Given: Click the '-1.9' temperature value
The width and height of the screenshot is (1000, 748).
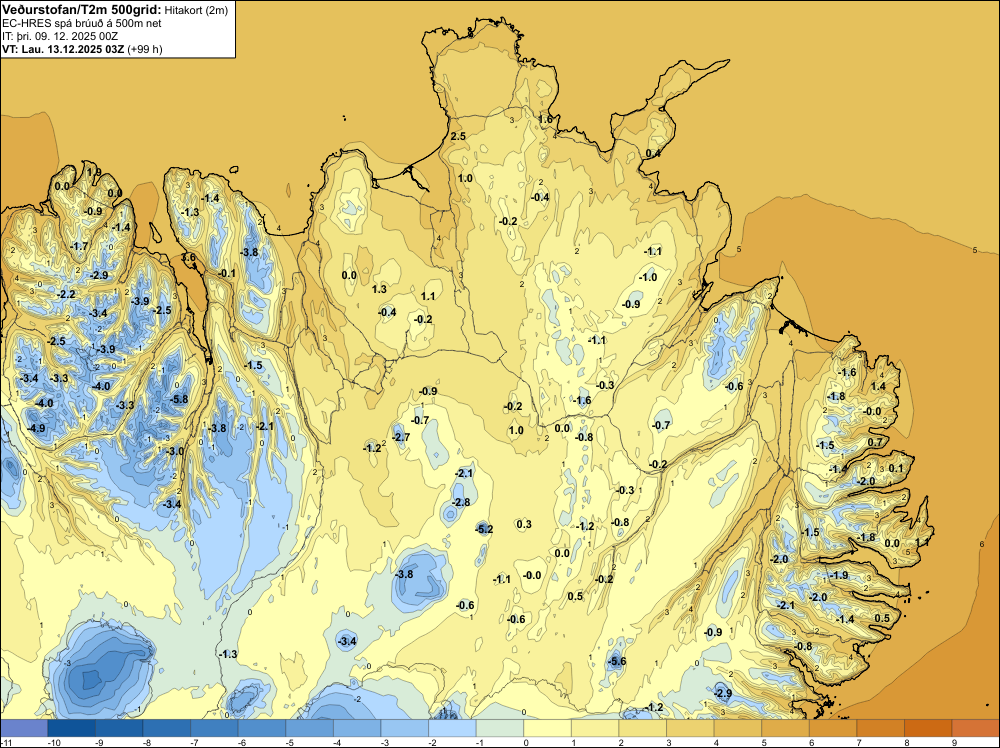Looking at the screenshot, I should [x=839, y=575].
